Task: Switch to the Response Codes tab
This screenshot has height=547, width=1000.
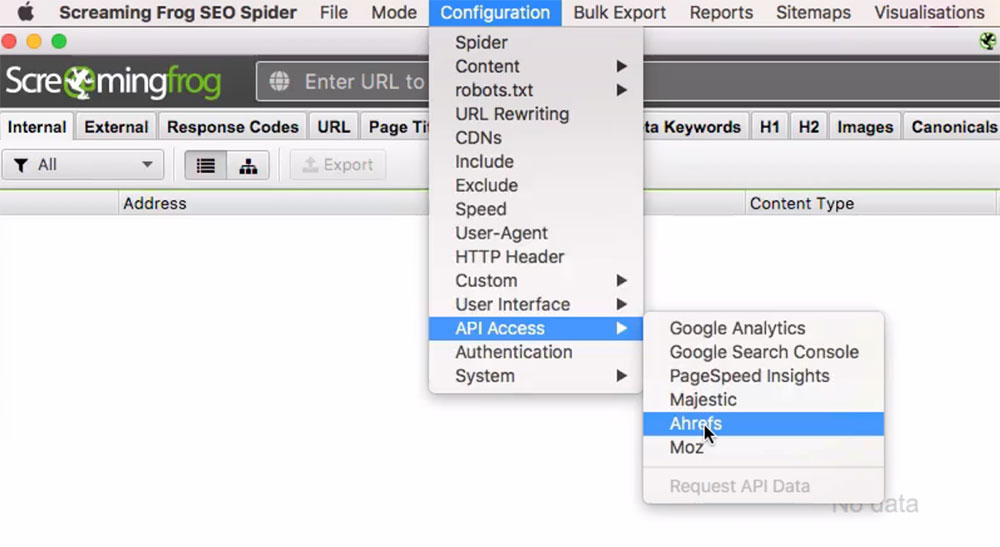Action: click(x=233, y=127)
